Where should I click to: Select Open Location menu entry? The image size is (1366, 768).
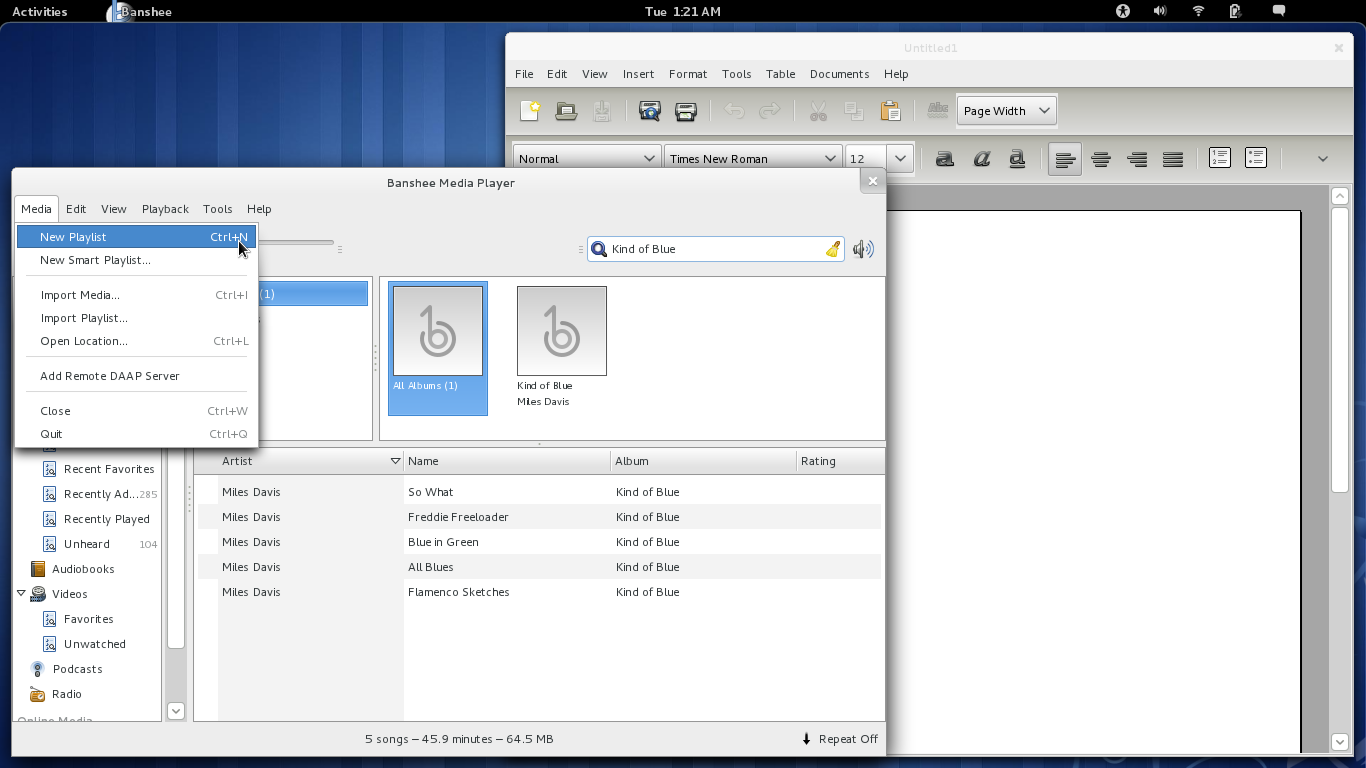(x=136, y=341)
